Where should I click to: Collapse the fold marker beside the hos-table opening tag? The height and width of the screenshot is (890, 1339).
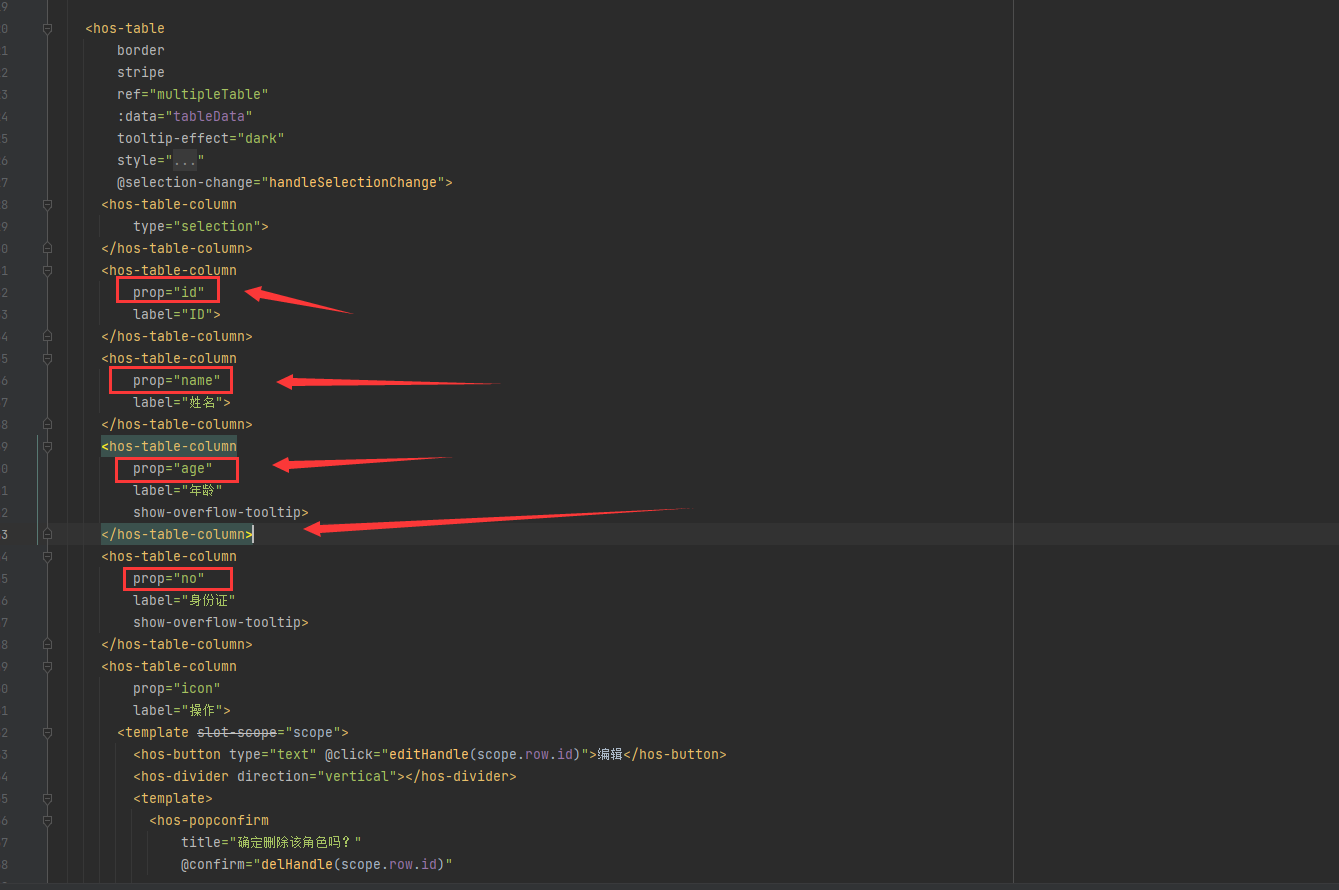[x=47, y=28]
